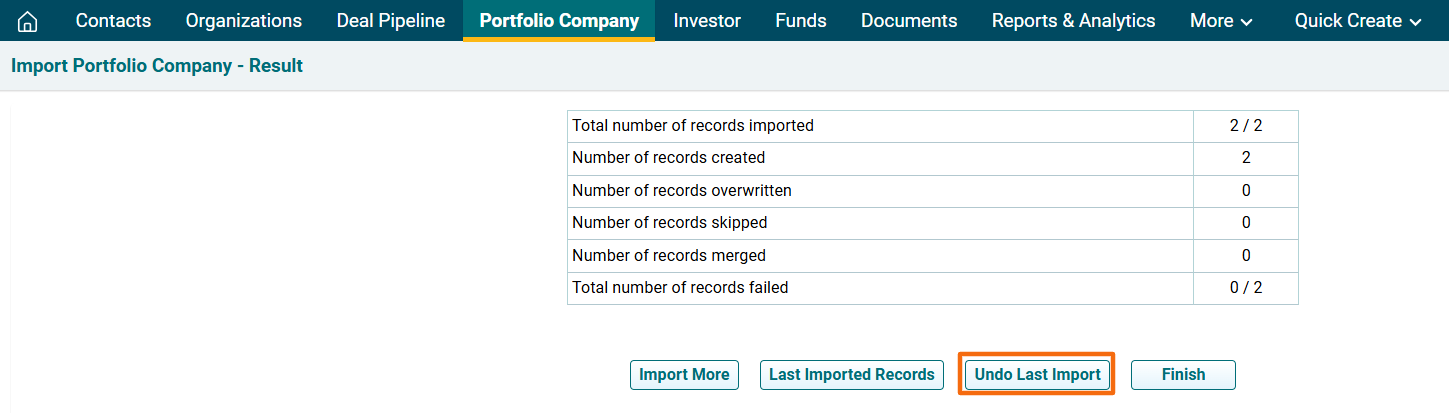Image resolution: width=1449 pixels, height=413 pixels.
Task: Open the Deal Pipeline section
Action: 391,21
